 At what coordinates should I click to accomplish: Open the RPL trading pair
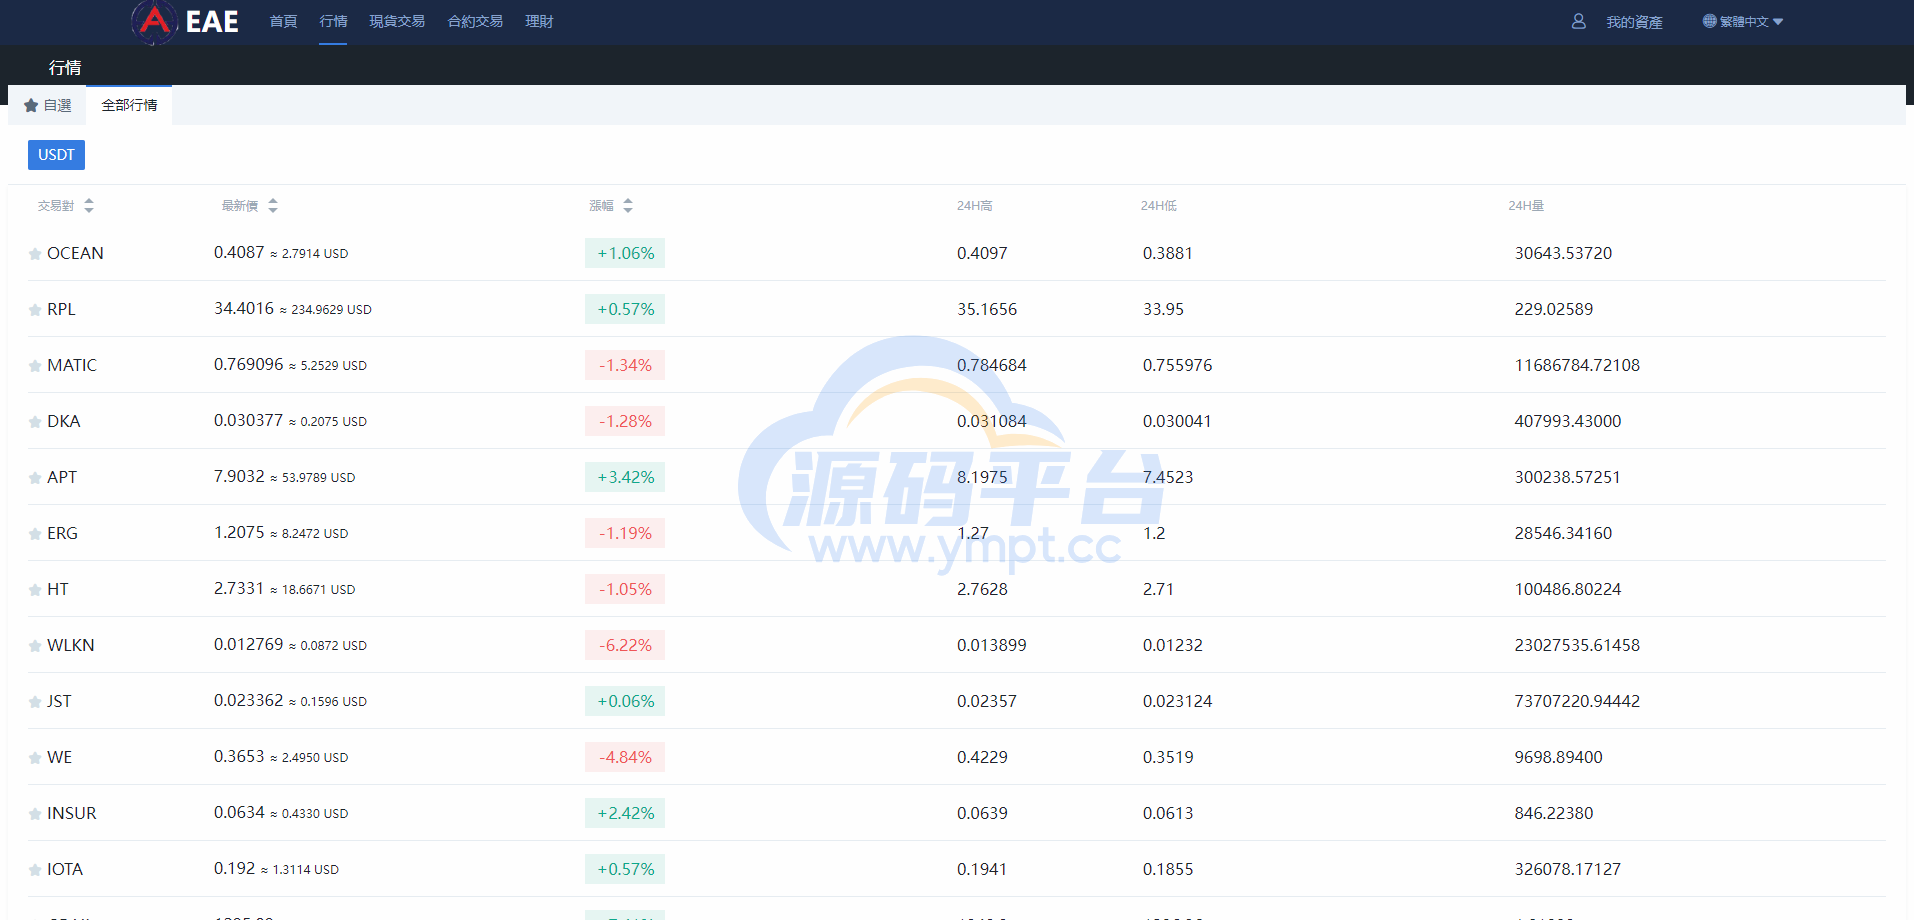point(61,309)
